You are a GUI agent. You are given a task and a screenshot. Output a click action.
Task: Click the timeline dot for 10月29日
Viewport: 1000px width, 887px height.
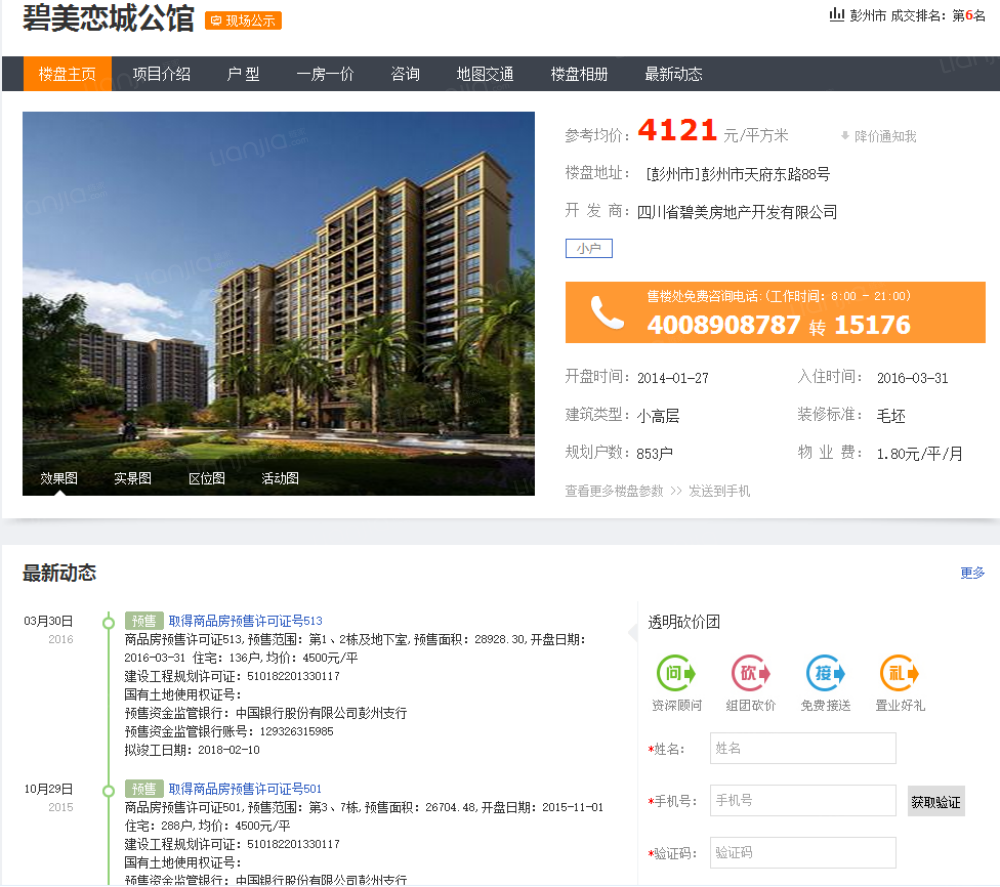[x=108, y=791]
